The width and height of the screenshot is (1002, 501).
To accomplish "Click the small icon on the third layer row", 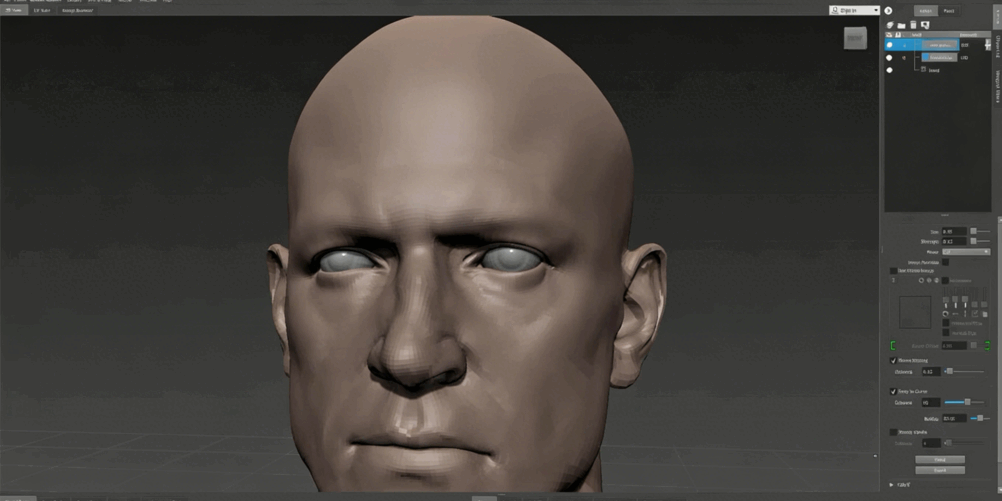I will [923, 69].
